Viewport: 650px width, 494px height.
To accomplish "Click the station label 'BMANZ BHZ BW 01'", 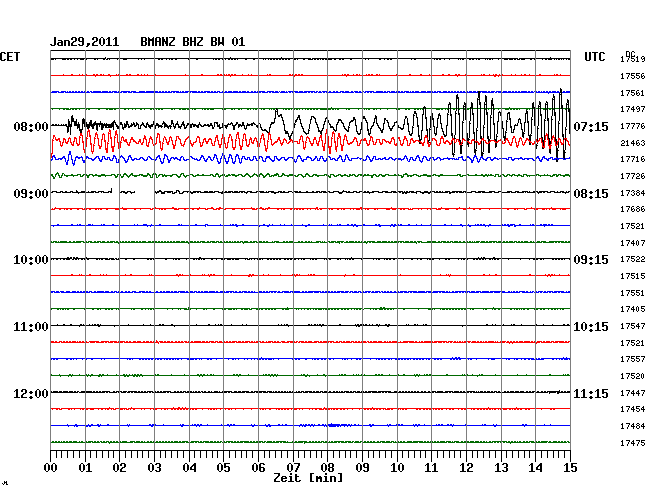I will click(193, 42).
